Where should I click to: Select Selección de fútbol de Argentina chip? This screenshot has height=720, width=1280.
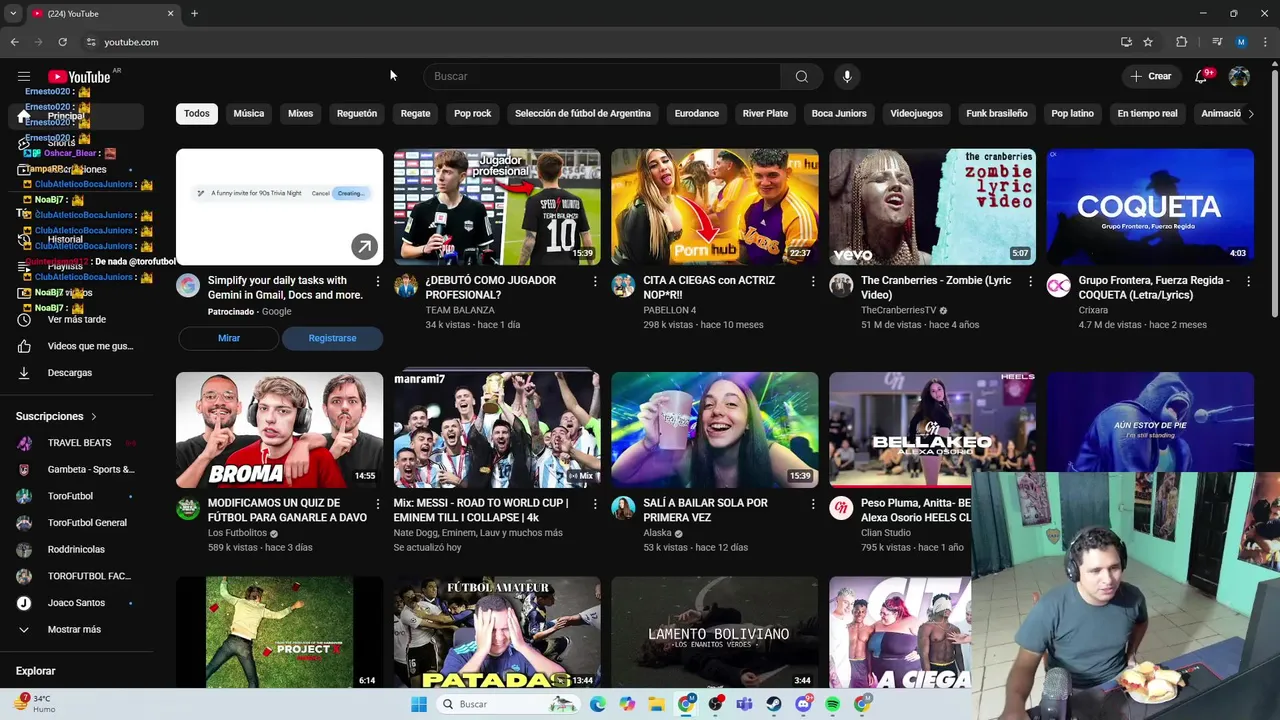tap(583, 113)
